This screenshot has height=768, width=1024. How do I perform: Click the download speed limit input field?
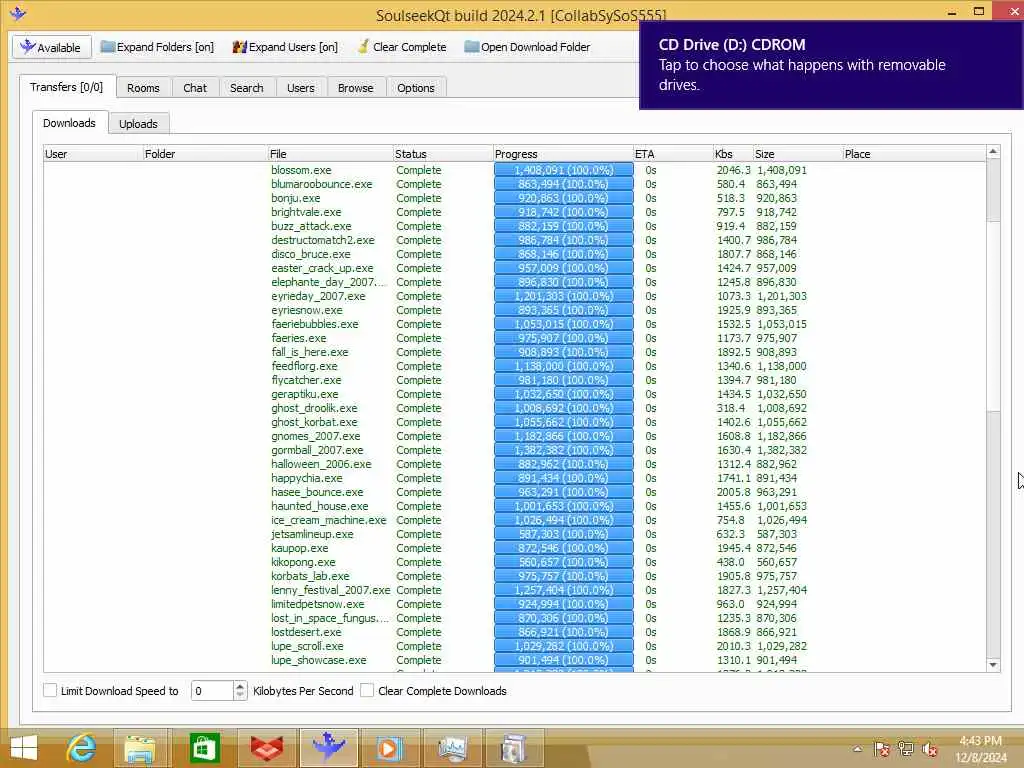click(212, 690)
